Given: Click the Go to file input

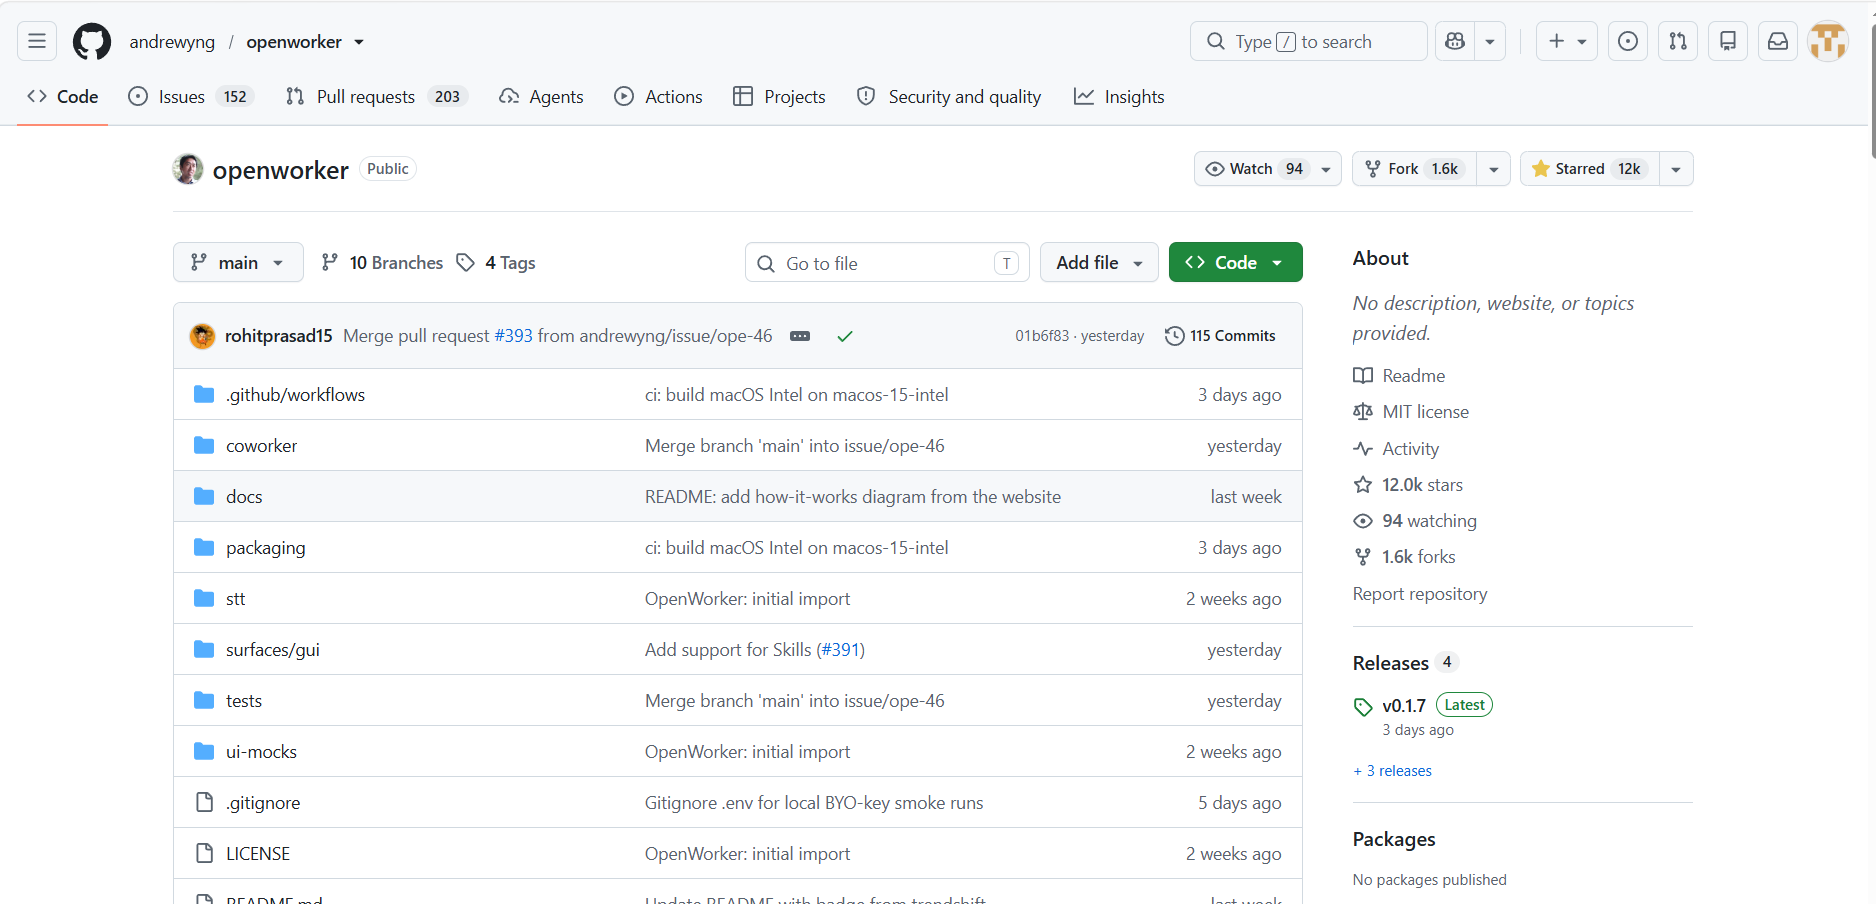Looking at the screenshot, I should [887, 263].
